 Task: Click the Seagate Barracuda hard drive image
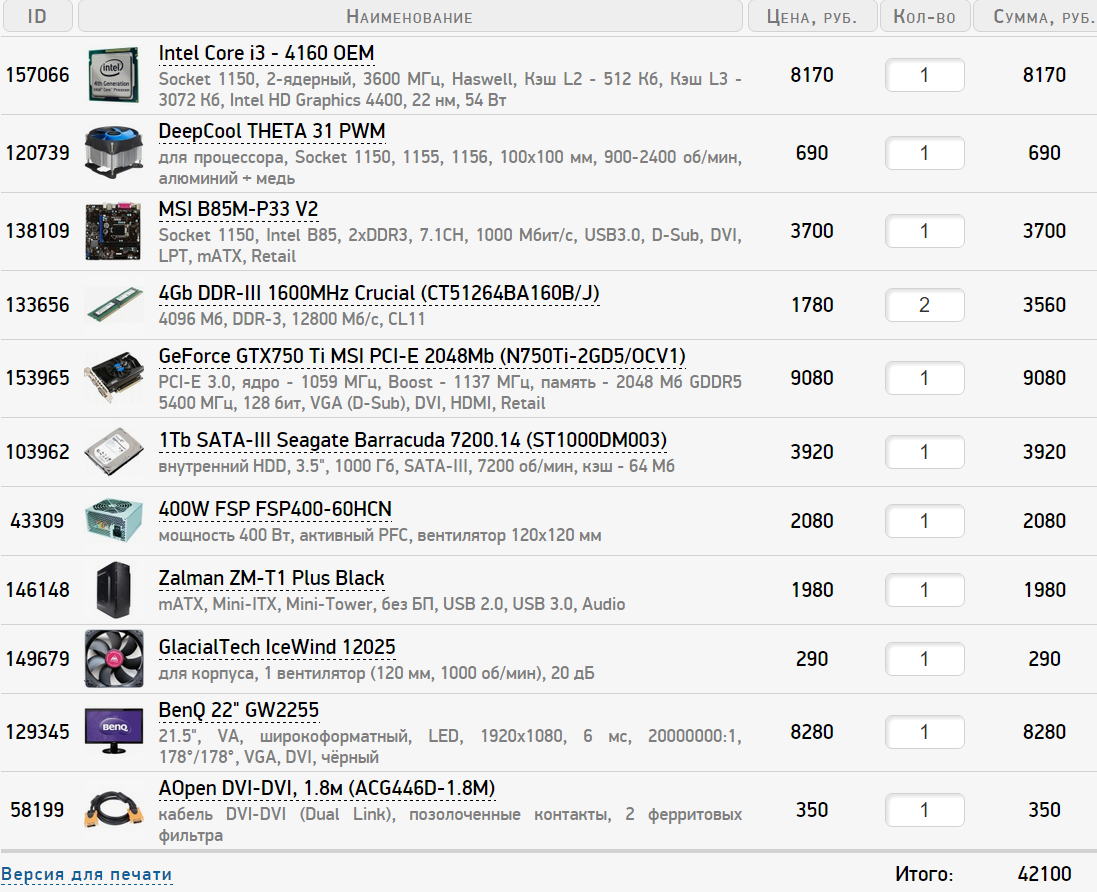[113, 452]
